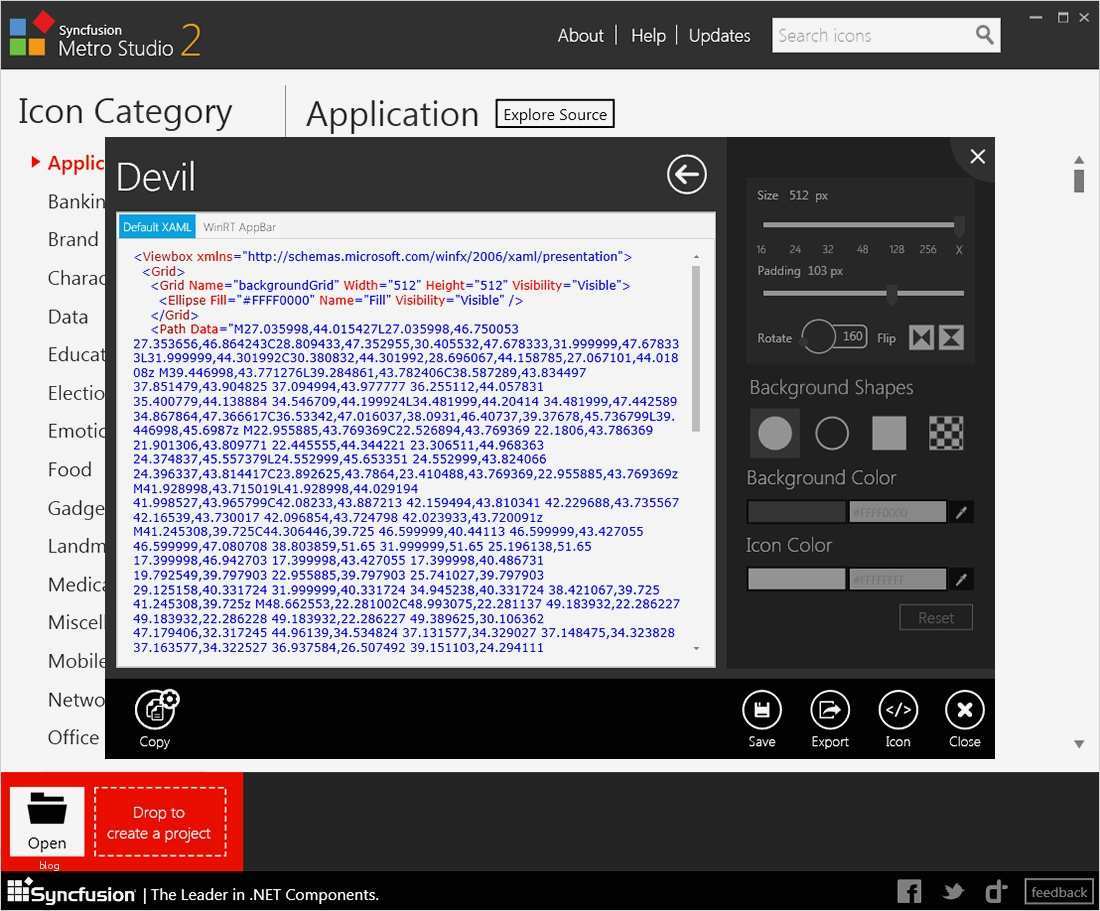Switch to Icon view via code icon
The image size is (1100, 911).
point(897,710)
